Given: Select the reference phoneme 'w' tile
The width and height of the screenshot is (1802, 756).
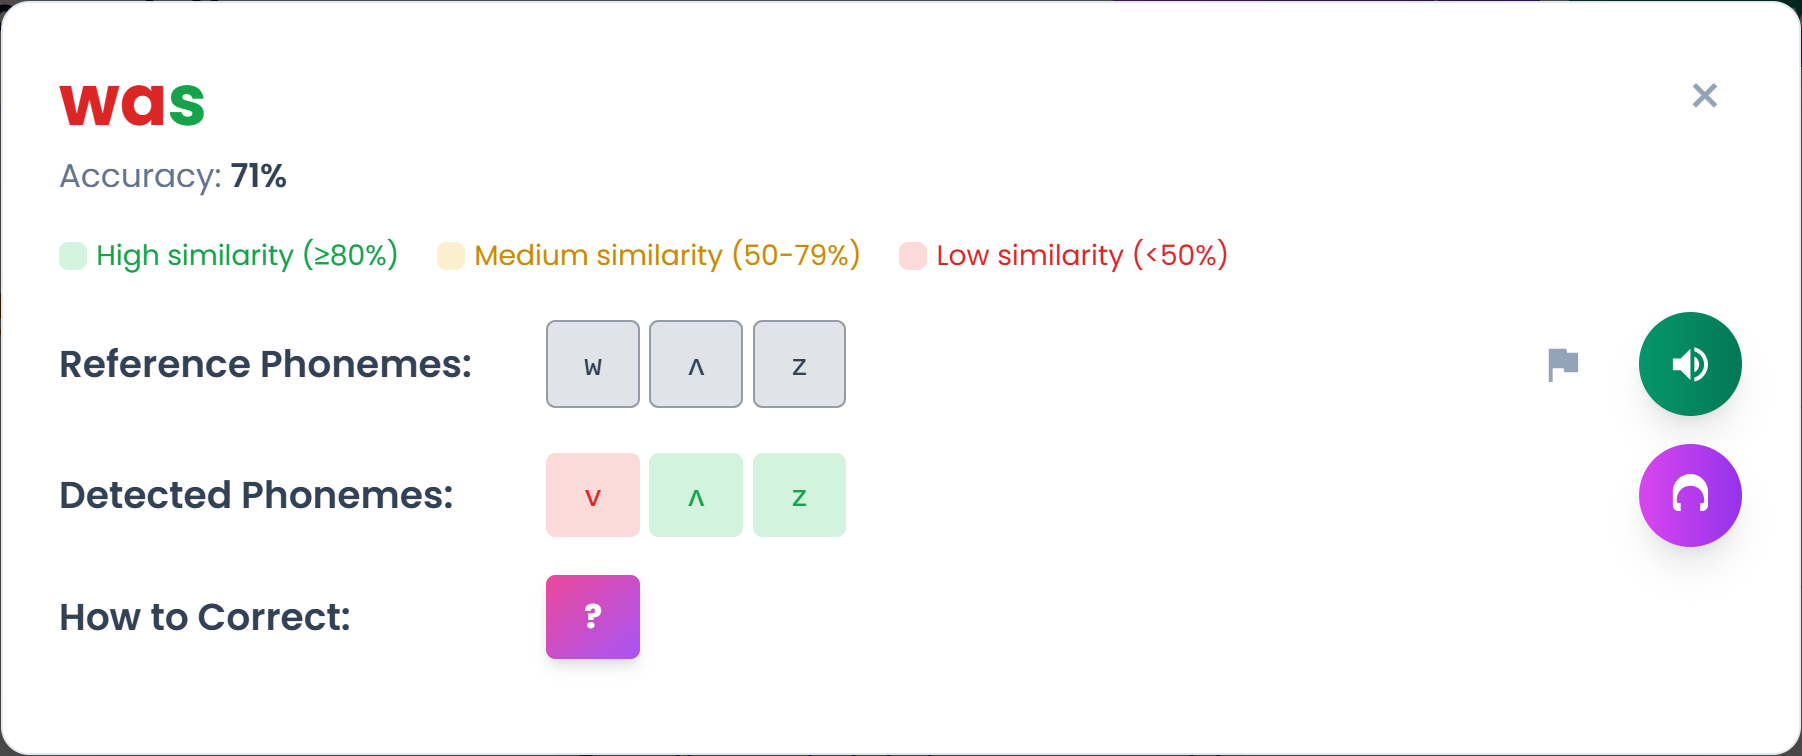Looking at the screenshot, I should [x=593, y=364].
